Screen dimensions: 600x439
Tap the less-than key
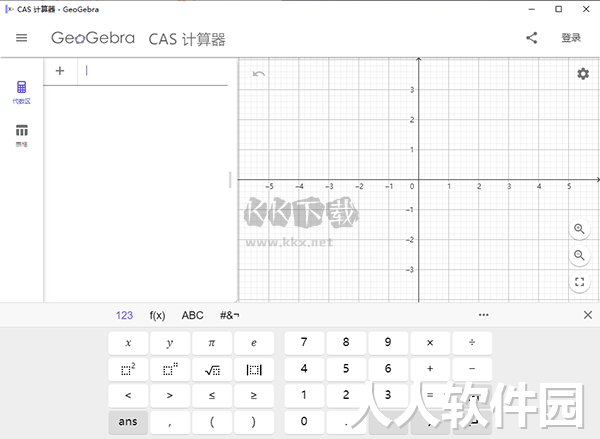click(x=128, y=395)
